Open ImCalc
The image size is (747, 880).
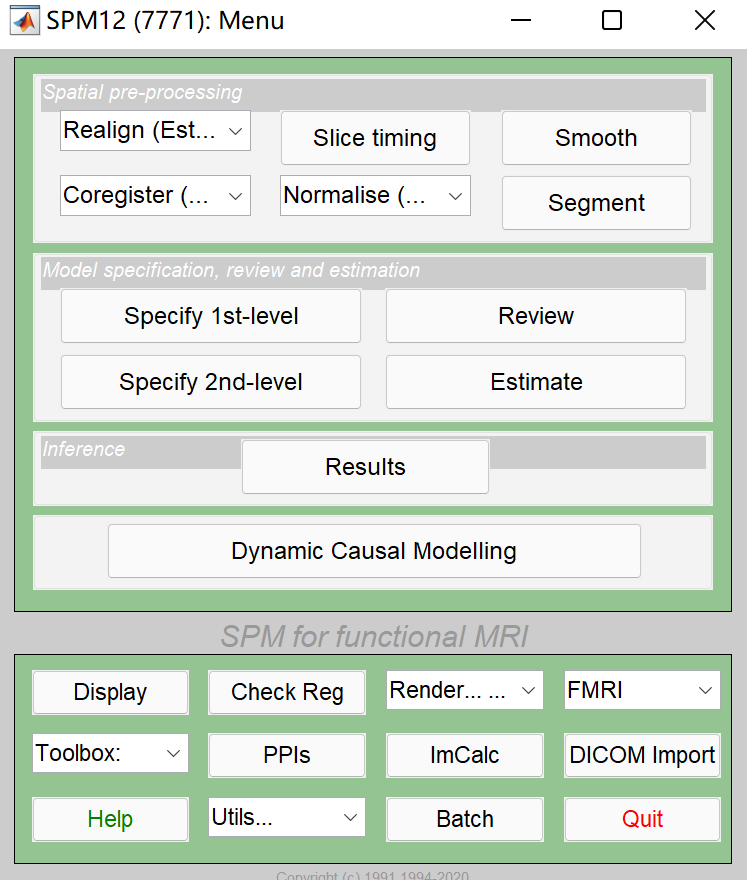(465, 755)
